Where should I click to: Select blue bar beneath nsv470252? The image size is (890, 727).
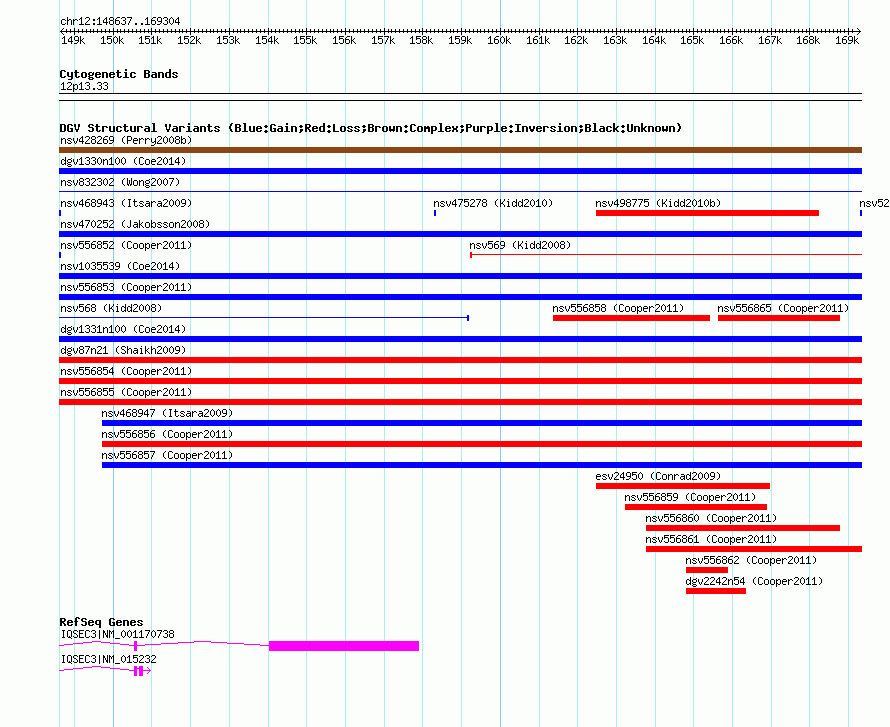coord(460,234)
